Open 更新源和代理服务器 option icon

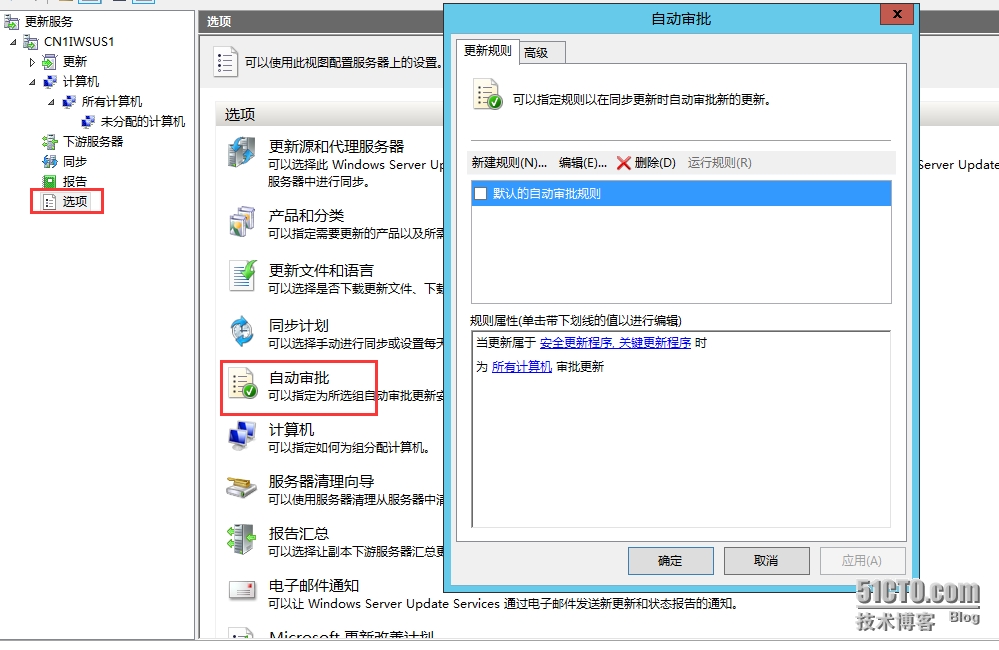(x=242, y=153)
